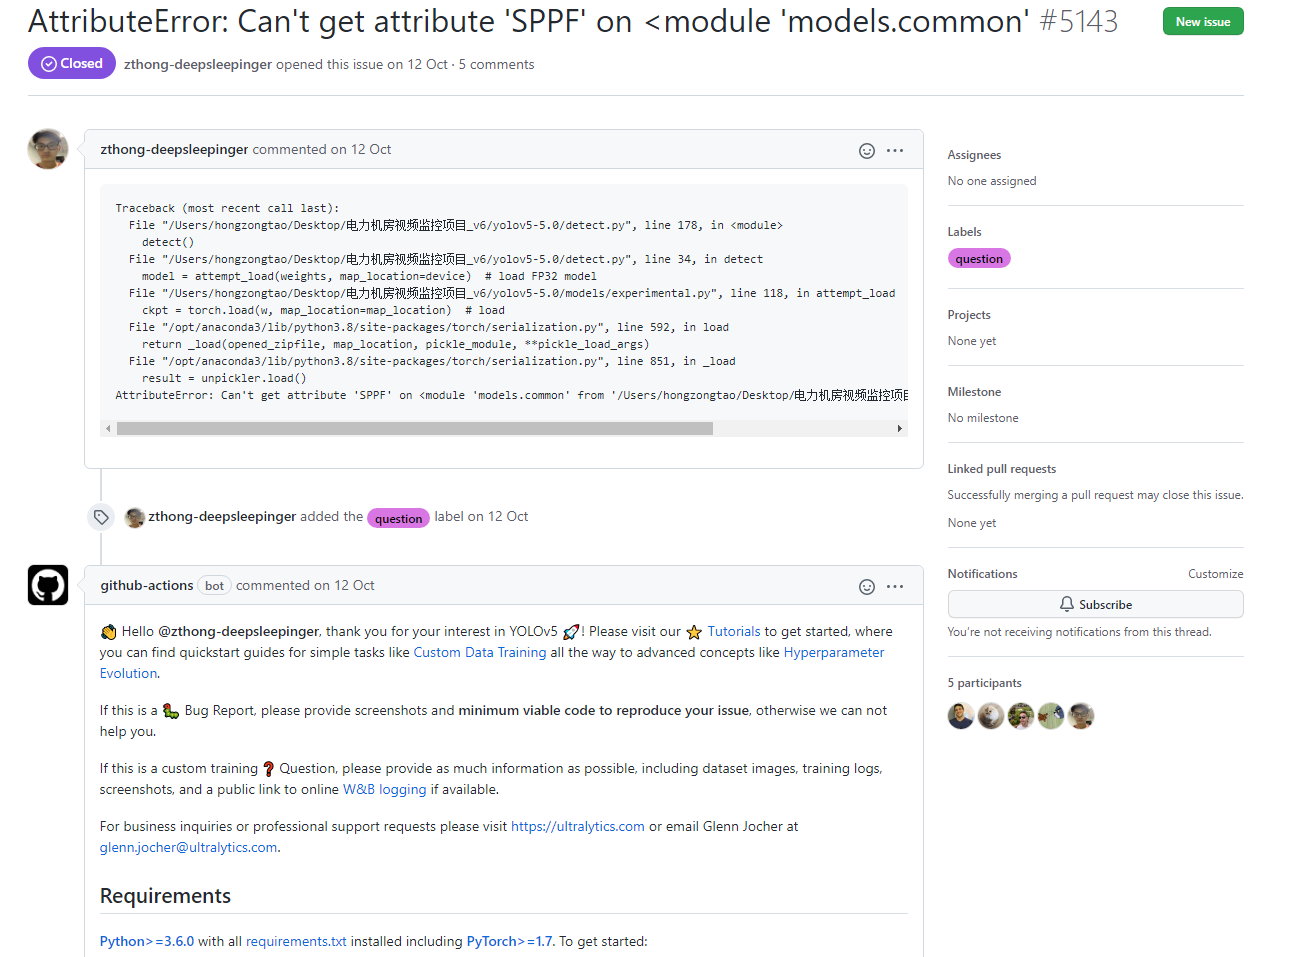
Task: Click the New issue button
Action: coord(1202,20)
